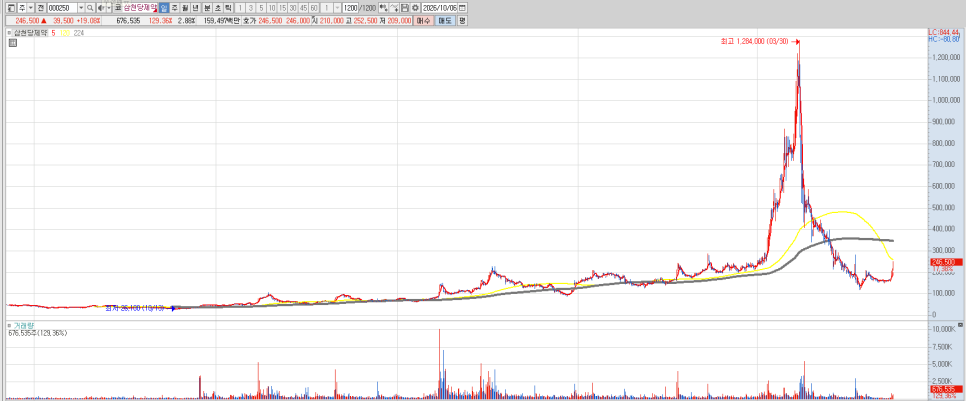Viewport: 966px width, 401px height.
Task: Select the 일 daily chart period
Action: click(x=164, y=8)
